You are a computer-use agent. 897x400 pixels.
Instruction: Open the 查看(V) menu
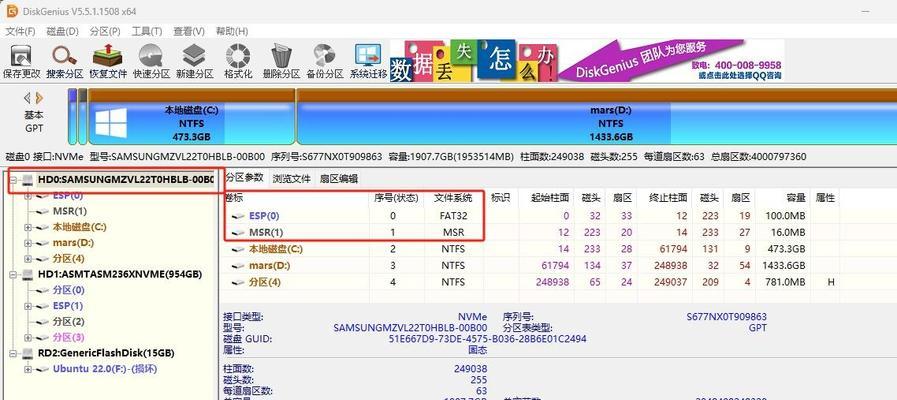pos(189,31)
